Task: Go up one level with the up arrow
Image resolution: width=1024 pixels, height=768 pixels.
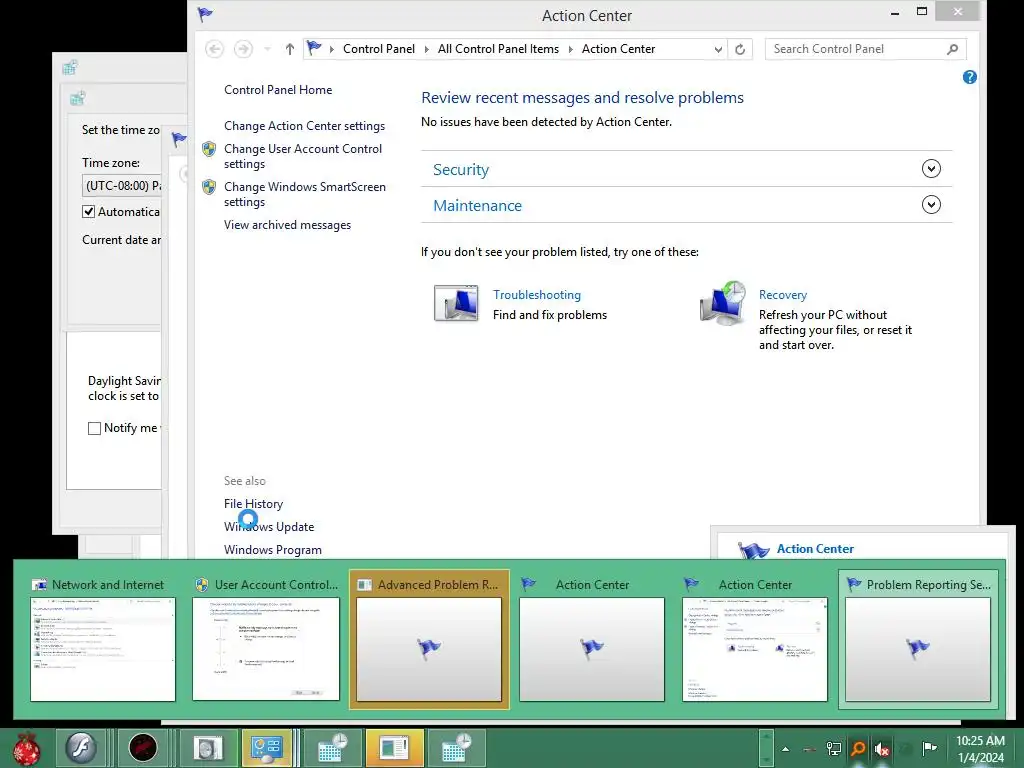Action: click(x=290, y=49)
